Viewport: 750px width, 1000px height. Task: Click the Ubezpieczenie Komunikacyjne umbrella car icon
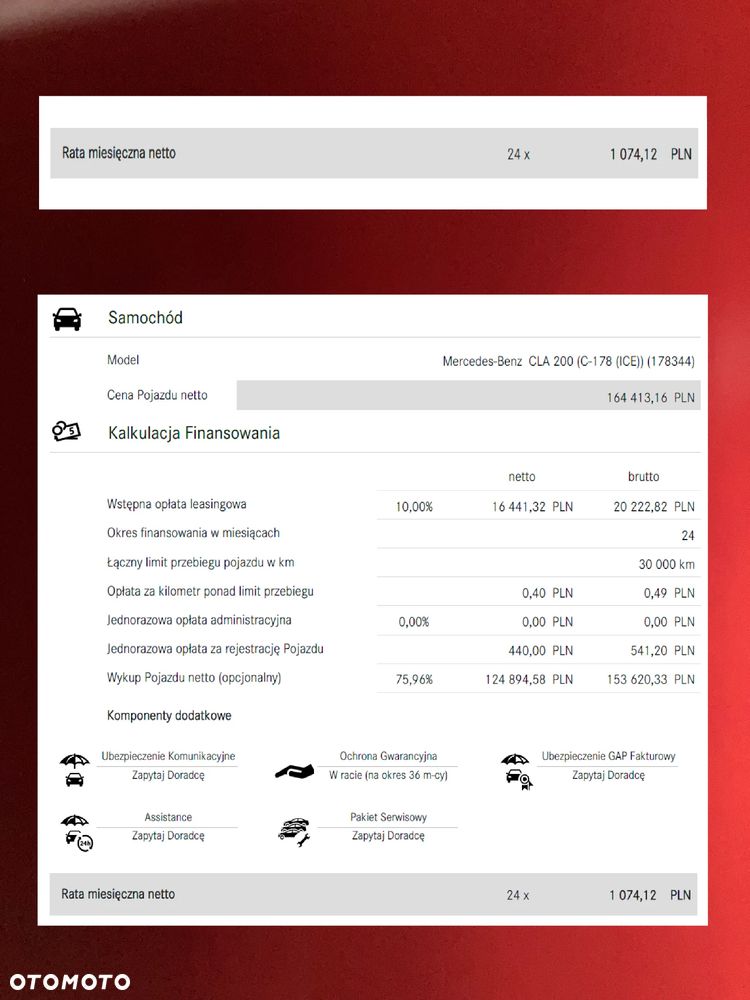click(75, 770)
